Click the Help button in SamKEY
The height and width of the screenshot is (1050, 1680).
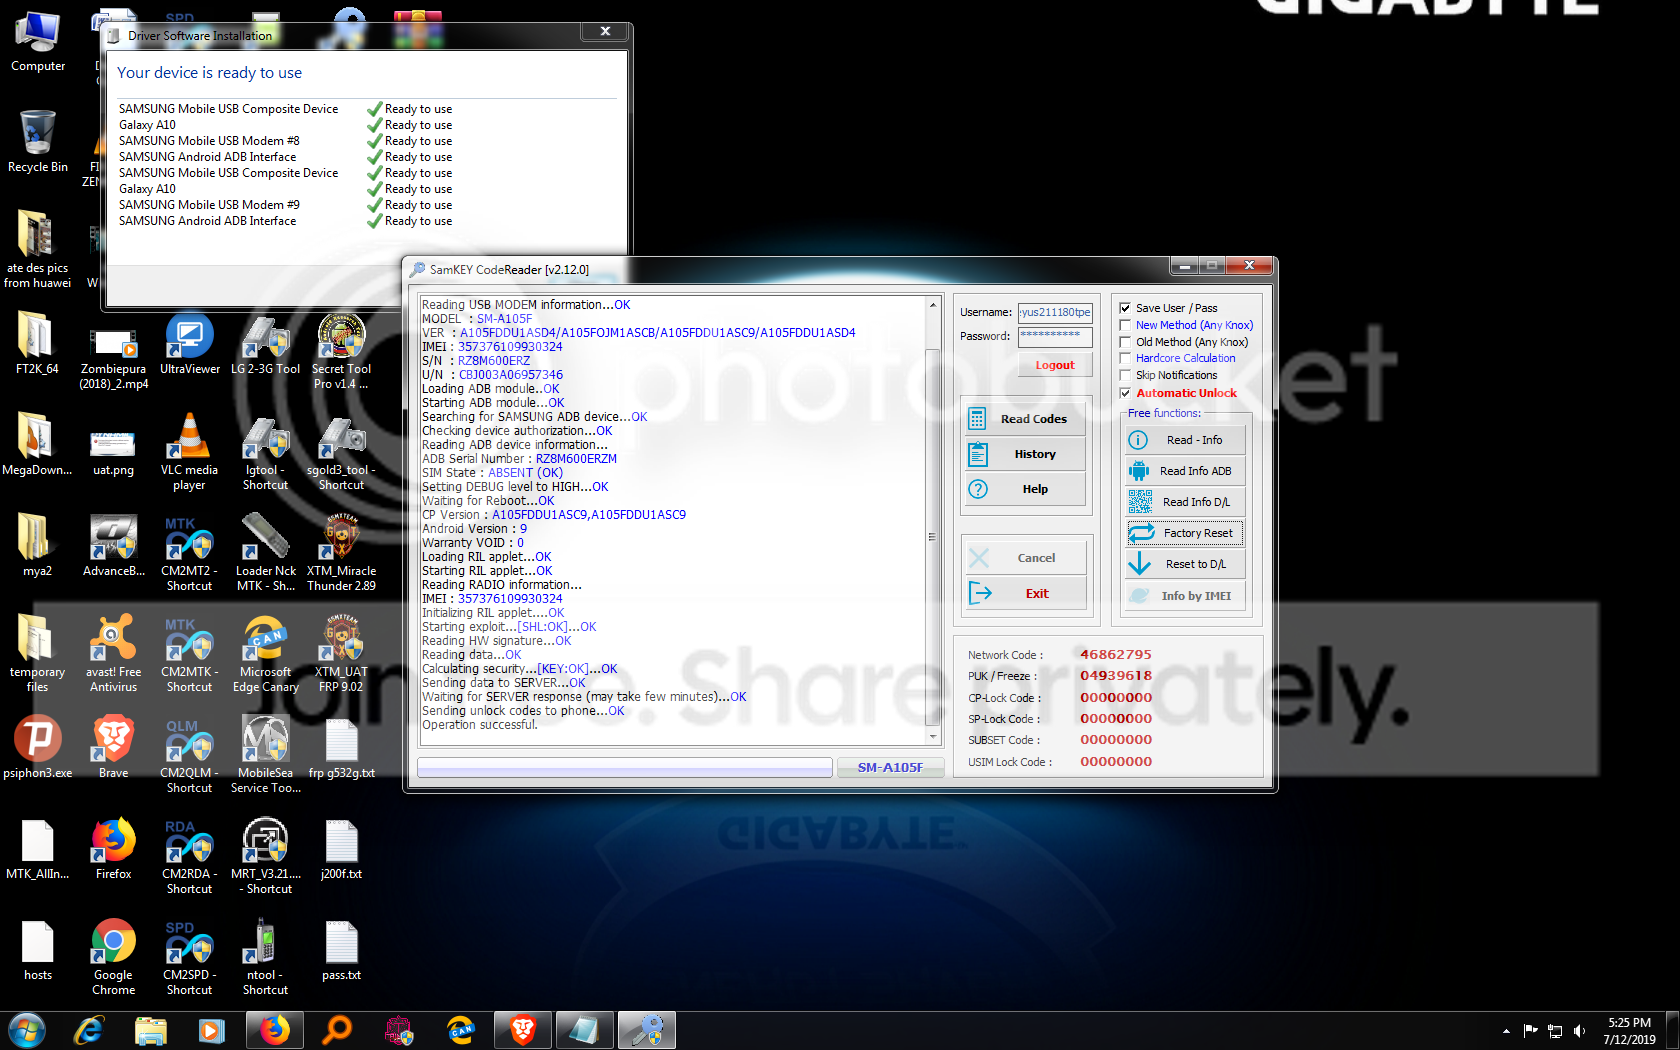tap(1025, 489)
